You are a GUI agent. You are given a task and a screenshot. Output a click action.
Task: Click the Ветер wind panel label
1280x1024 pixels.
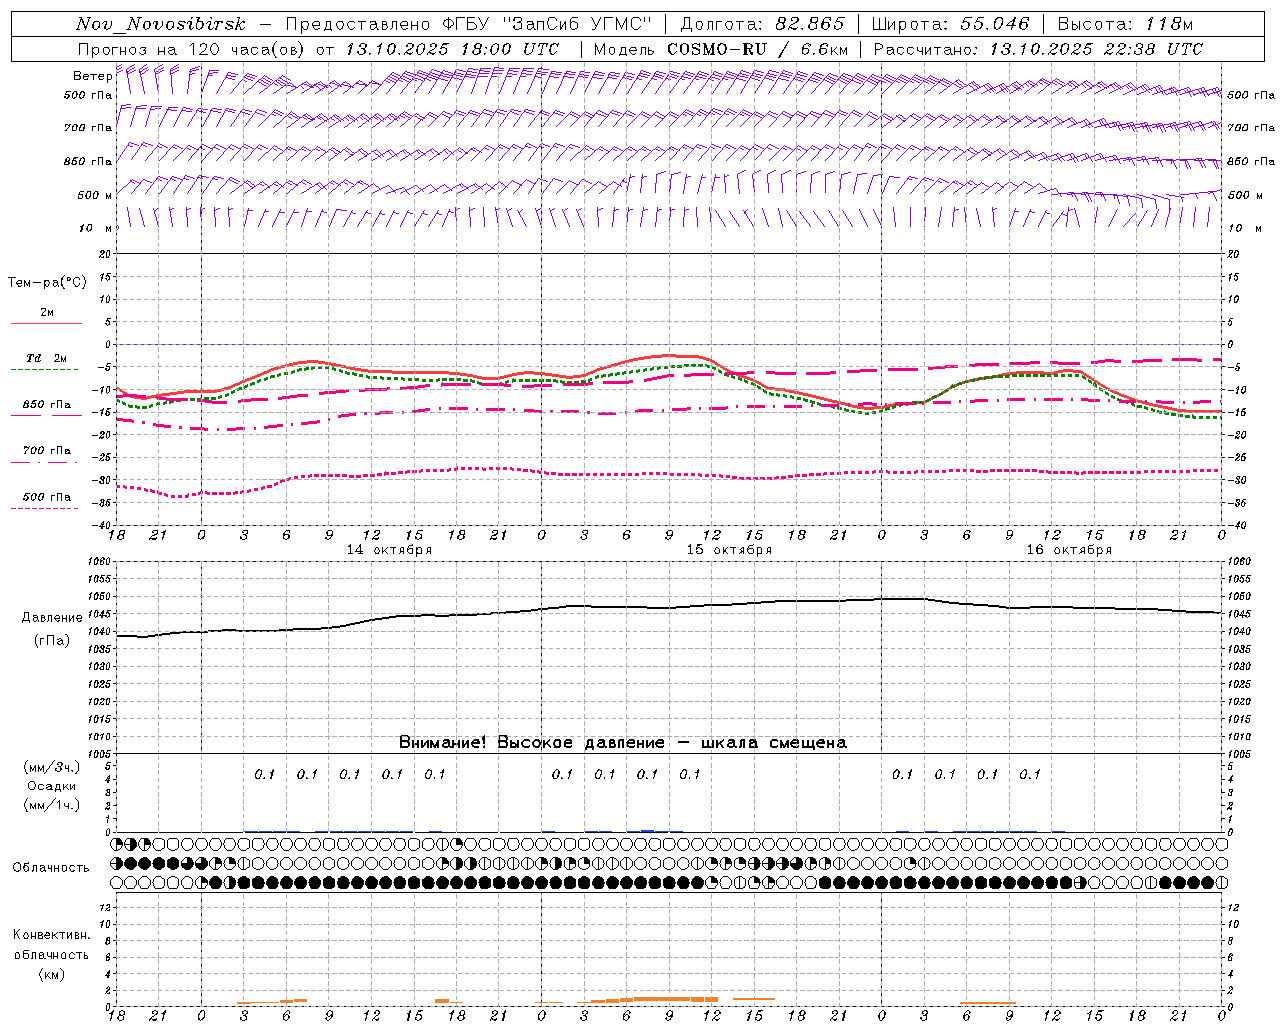pyautogui.click(x=92, y=76)
